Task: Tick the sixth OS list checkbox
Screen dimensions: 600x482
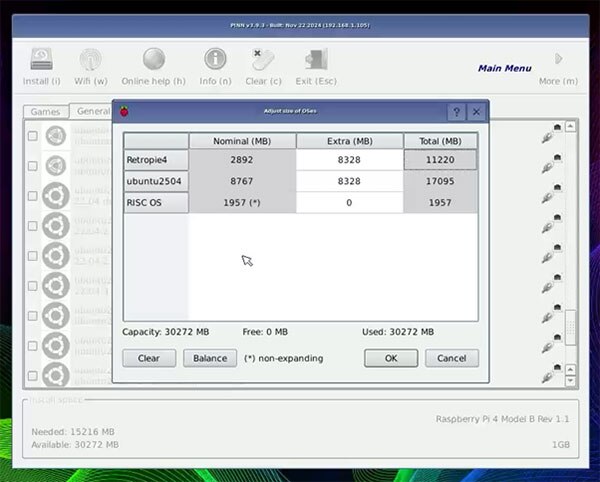Action: 33,286
